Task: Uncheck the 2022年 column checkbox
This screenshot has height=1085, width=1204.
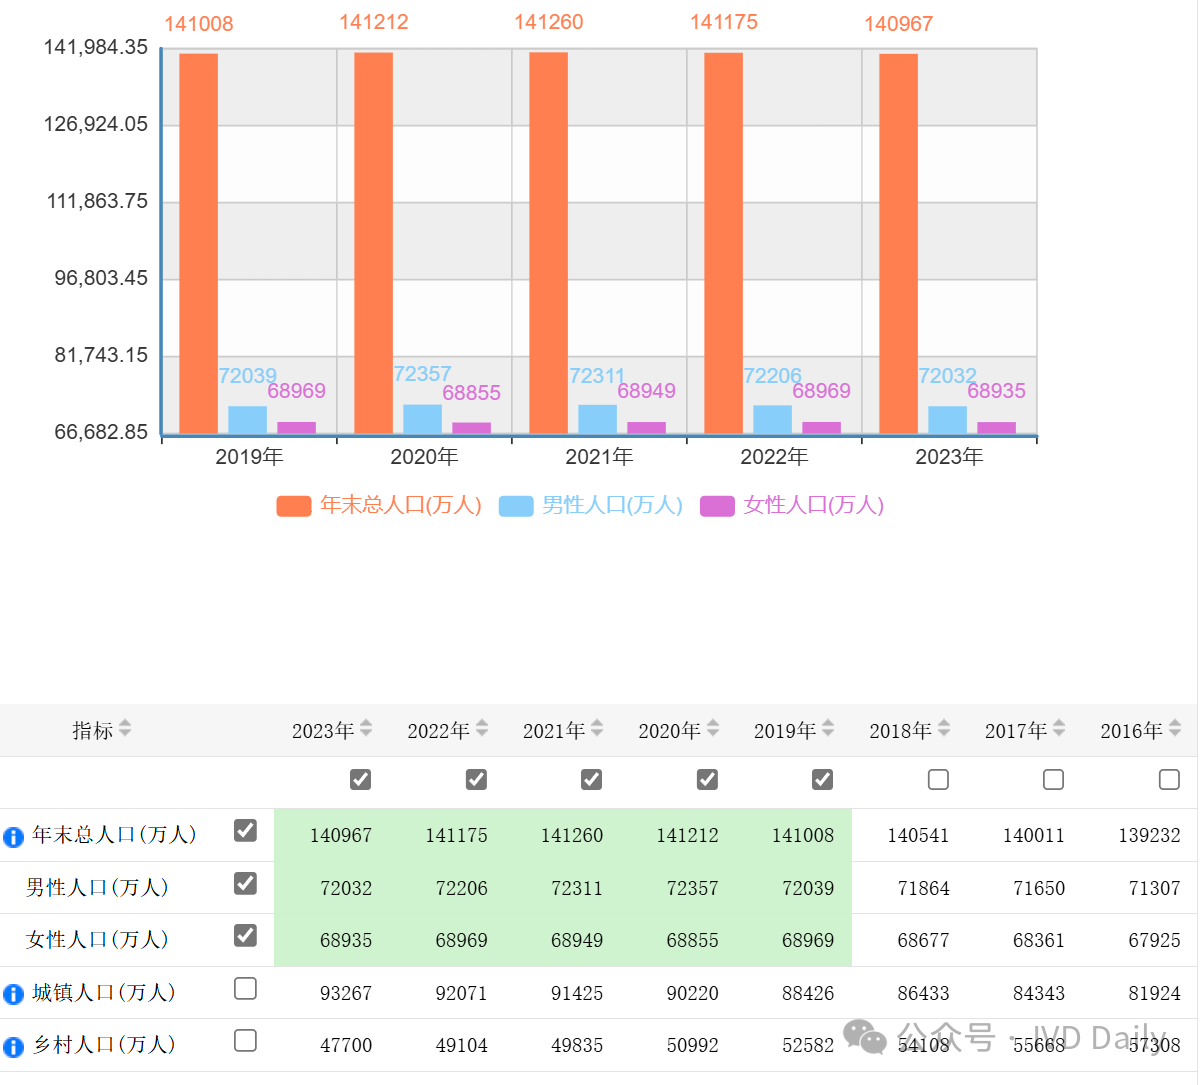Action: (x=476, y=780)
